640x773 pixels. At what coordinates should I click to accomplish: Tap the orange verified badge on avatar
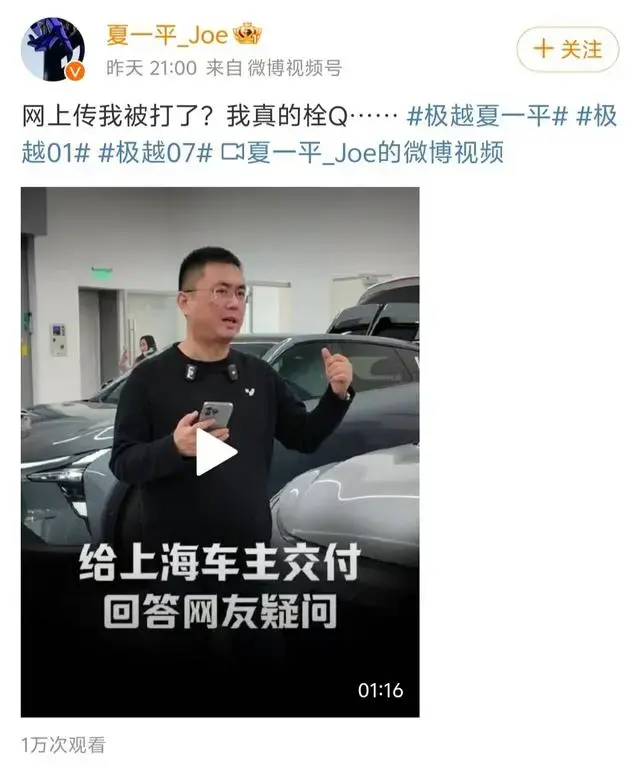pyautogui.click(x=75, y=72)
